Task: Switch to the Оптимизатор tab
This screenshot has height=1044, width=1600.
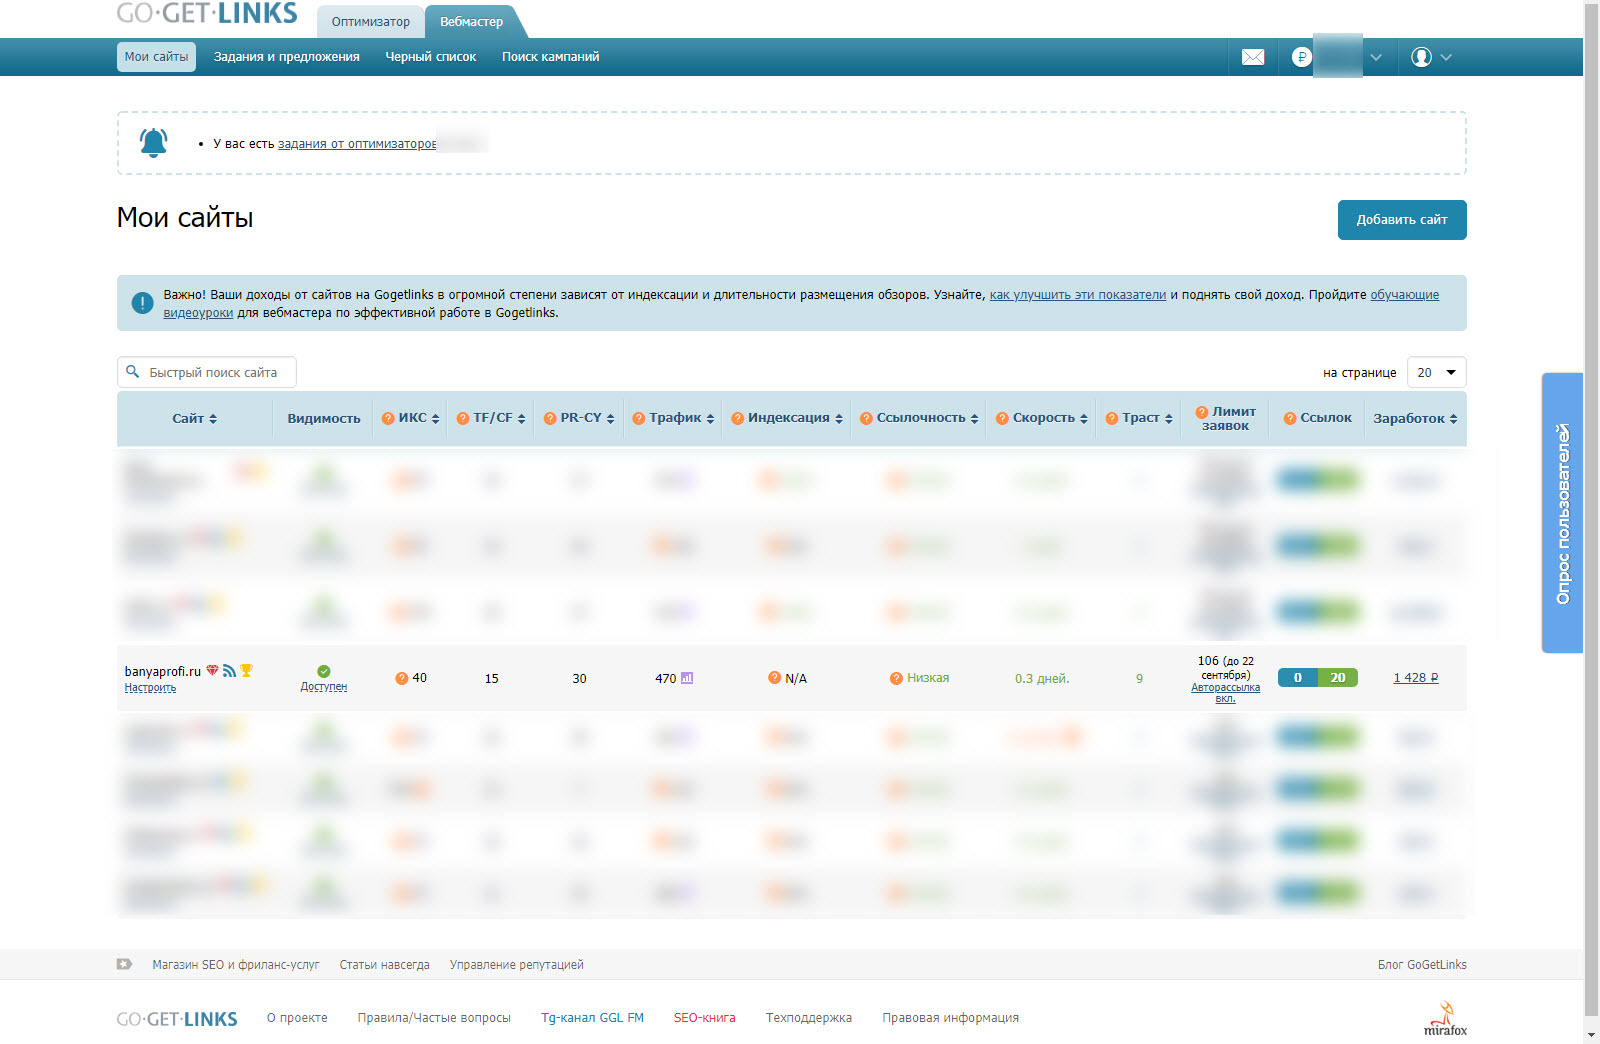Action: (x=370, y=21)
